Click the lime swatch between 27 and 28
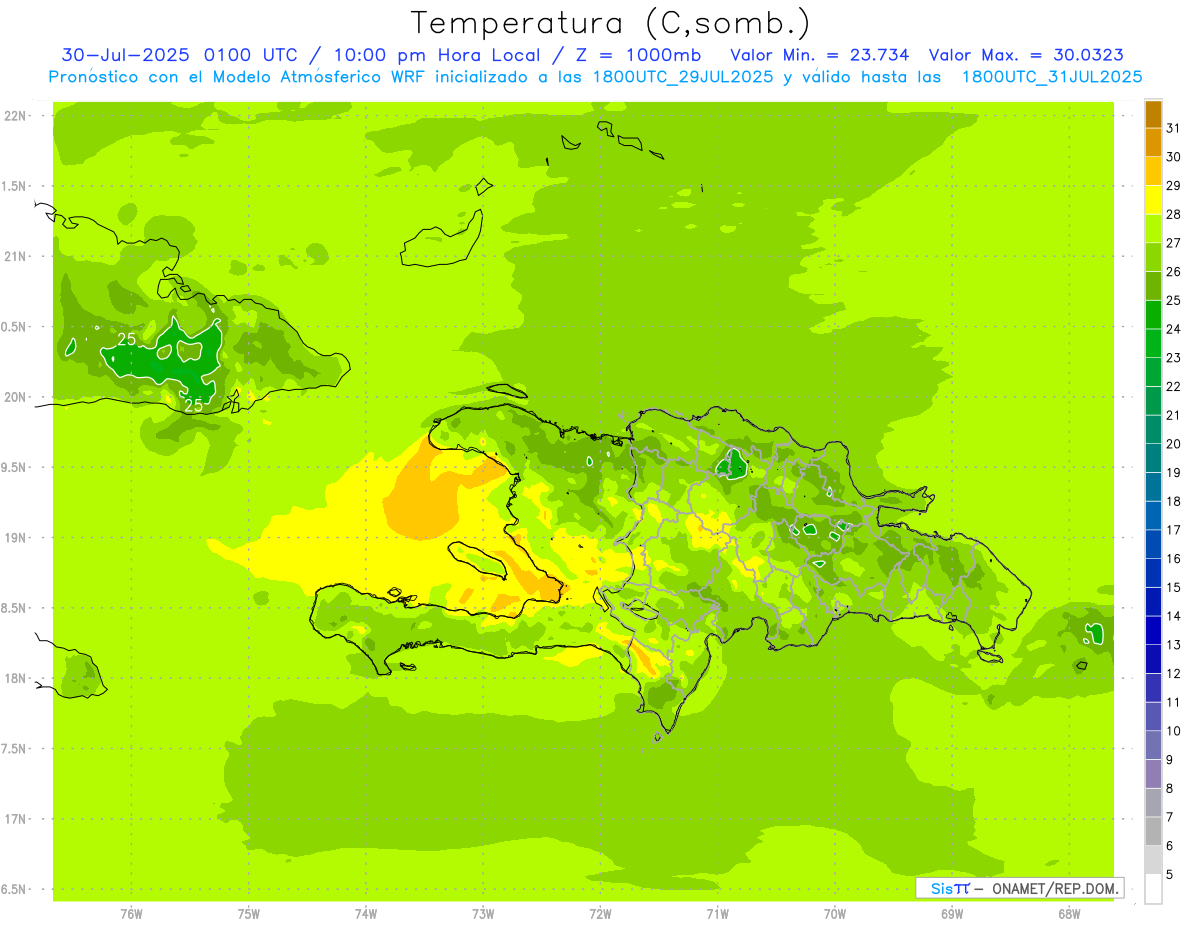The width and height of the screenshot is (1200, 927). 1153,229
